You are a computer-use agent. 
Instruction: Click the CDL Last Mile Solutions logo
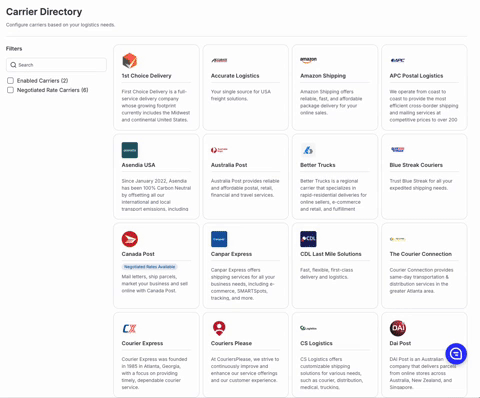pyautogui.click(x=308, y=239)
